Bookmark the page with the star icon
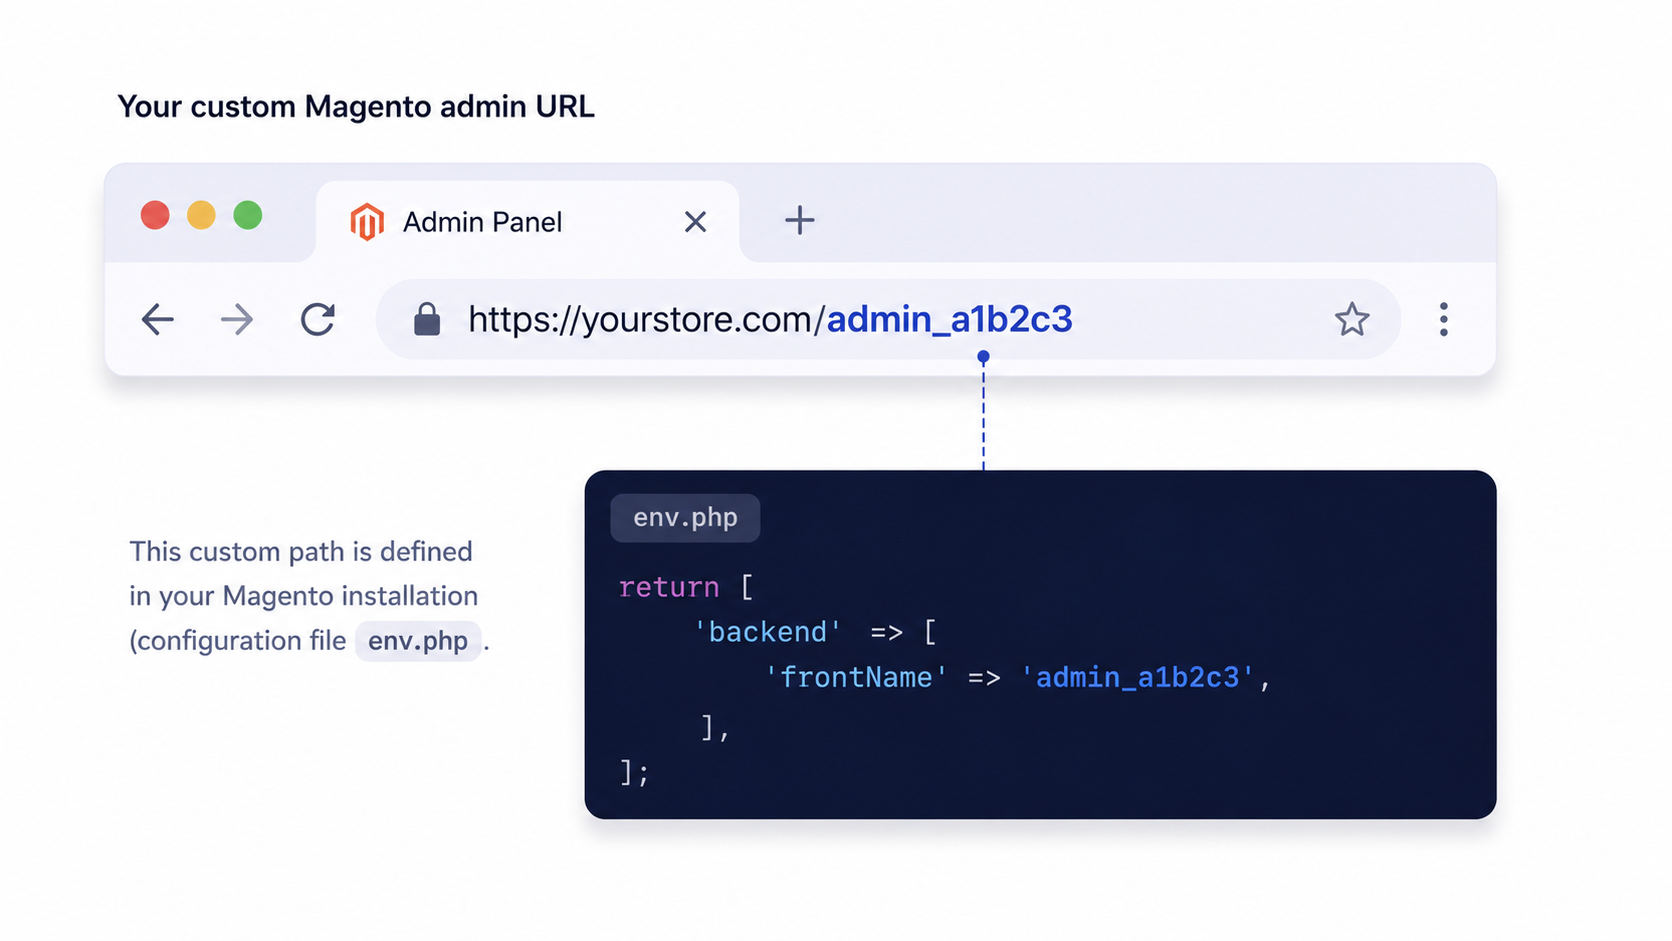 [x=1352, y=320]
